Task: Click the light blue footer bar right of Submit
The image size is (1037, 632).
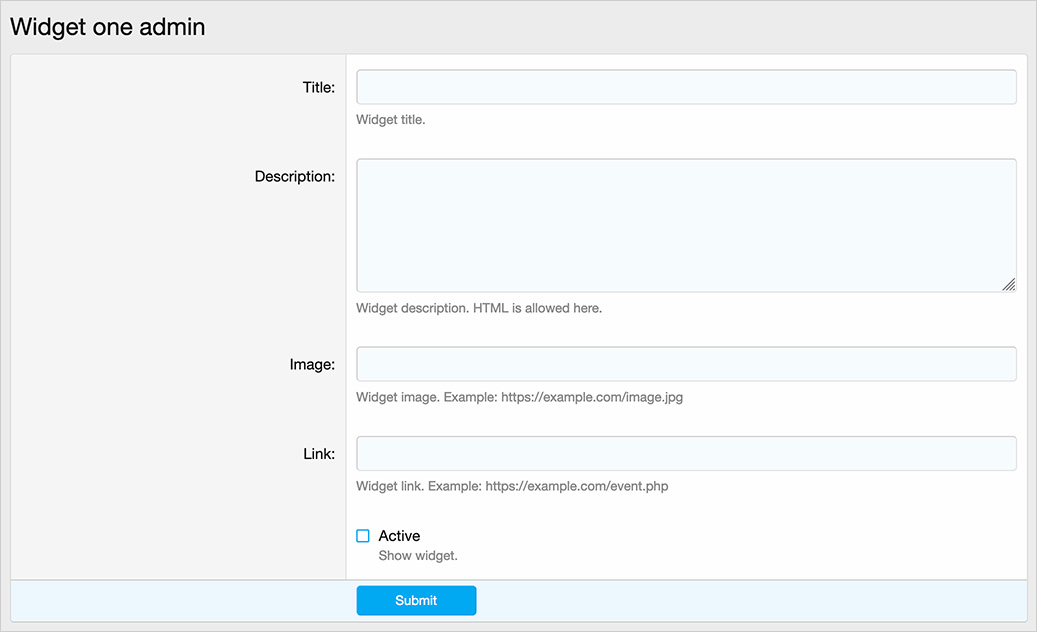Action: point(750,600)
